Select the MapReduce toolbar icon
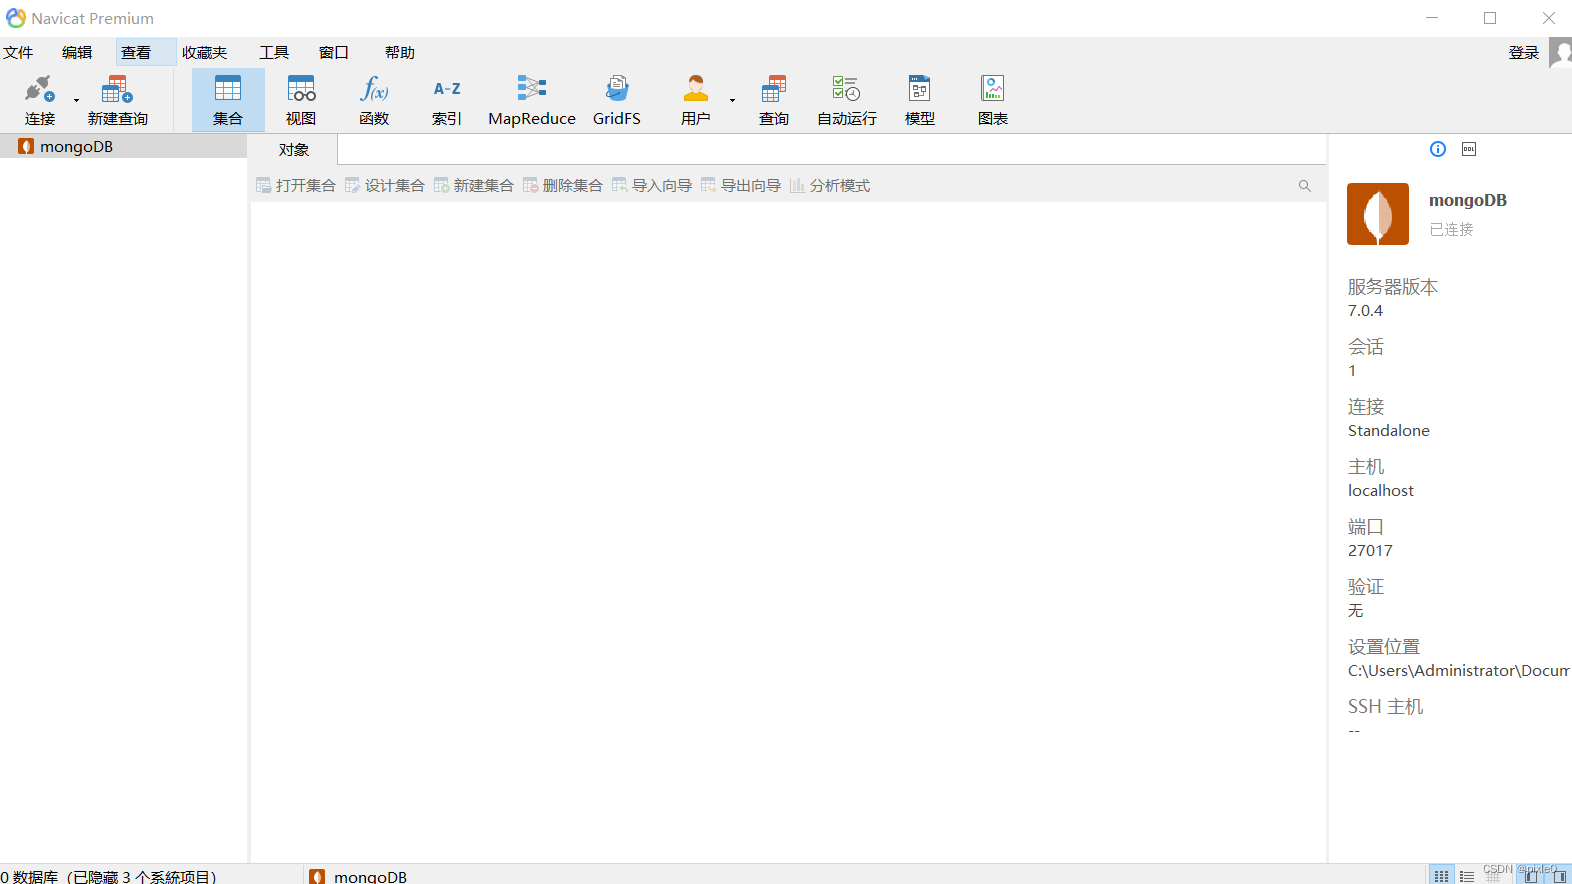The height and width of the screenshot is (884, 1572). coord(532,100)
